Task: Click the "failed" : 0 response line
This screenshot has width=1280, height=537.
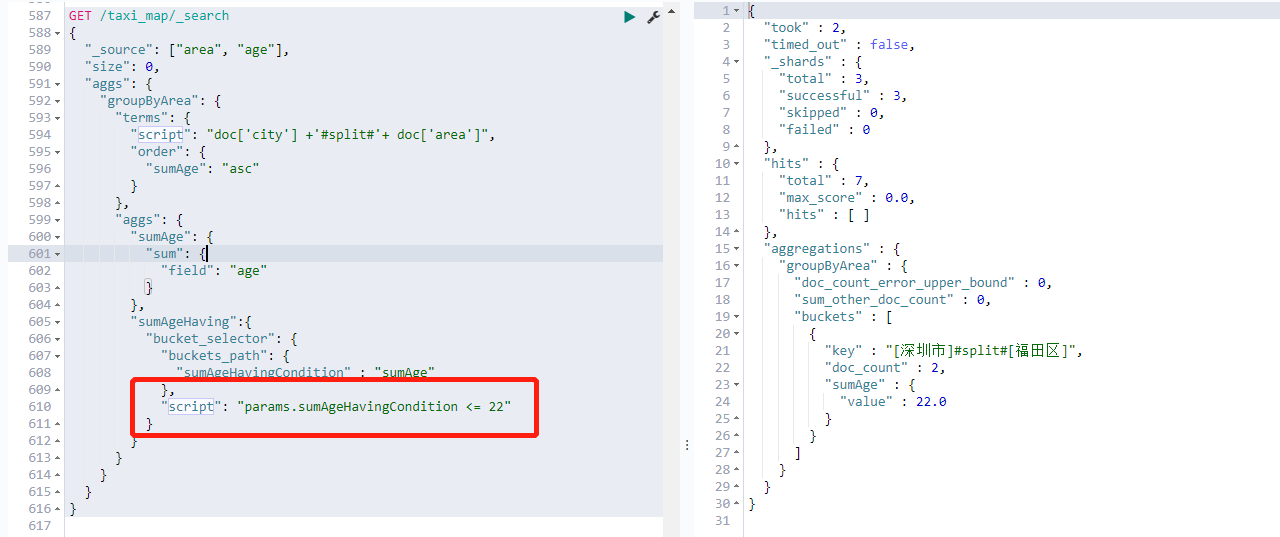Action: tap(825, 129)
